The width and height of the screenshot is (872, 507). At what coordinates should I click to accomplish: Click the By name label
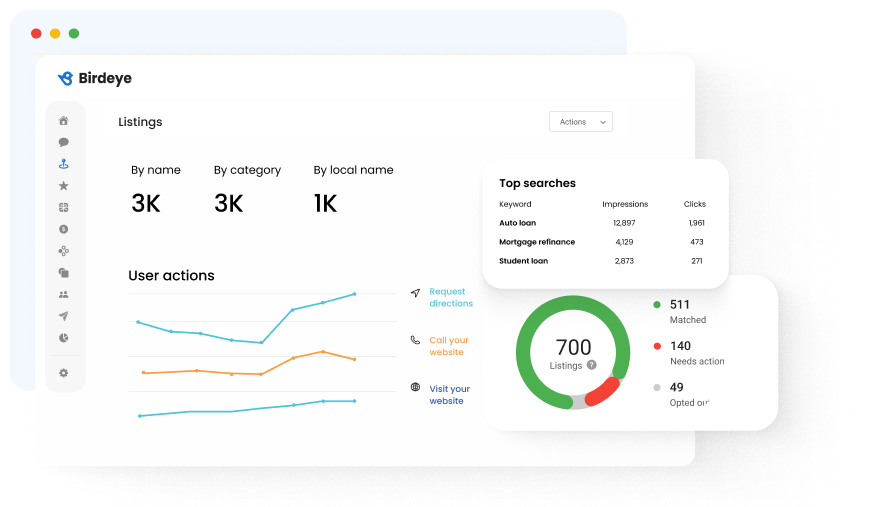coord(156,170)
